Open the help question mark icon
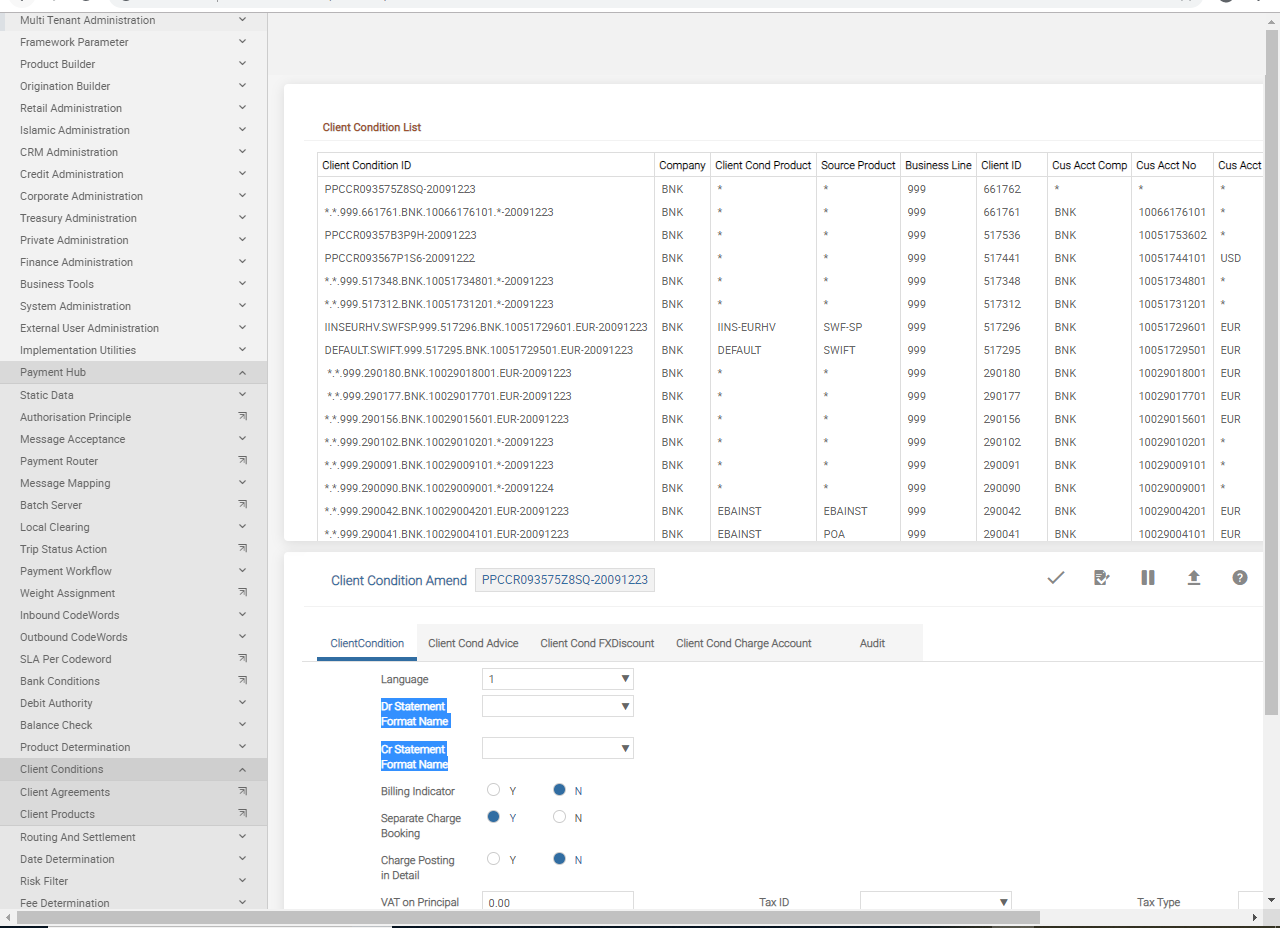 pos(1239,578)
